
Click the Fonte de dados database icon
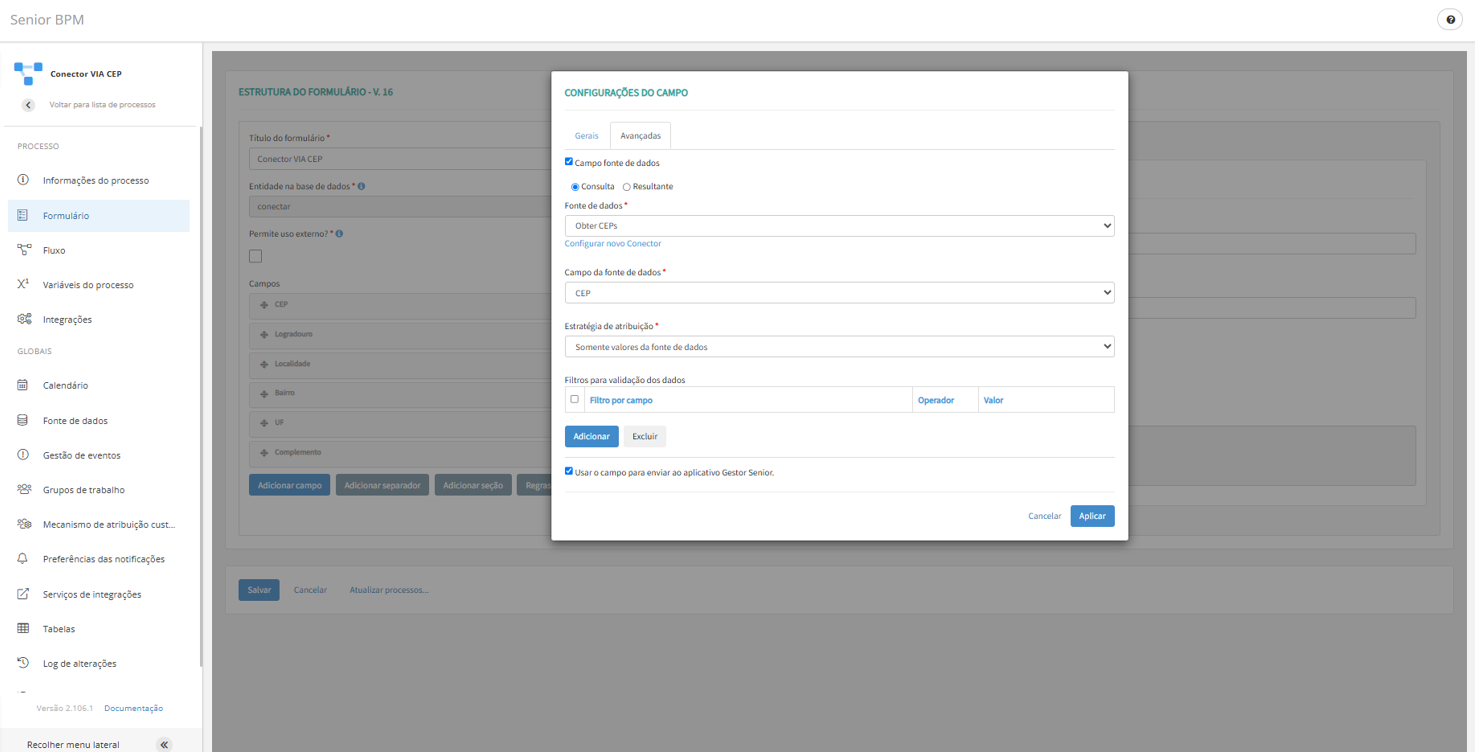[x=23, y=420]
